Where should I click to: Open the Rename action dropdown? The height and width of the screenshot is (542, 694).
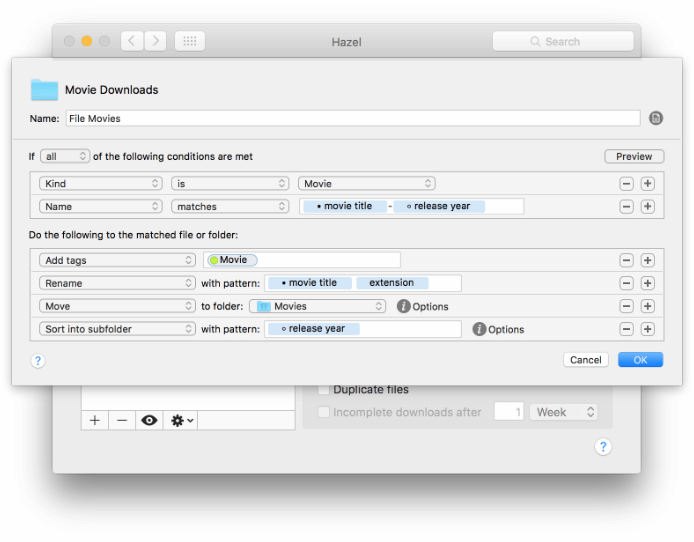click(117, 283)
